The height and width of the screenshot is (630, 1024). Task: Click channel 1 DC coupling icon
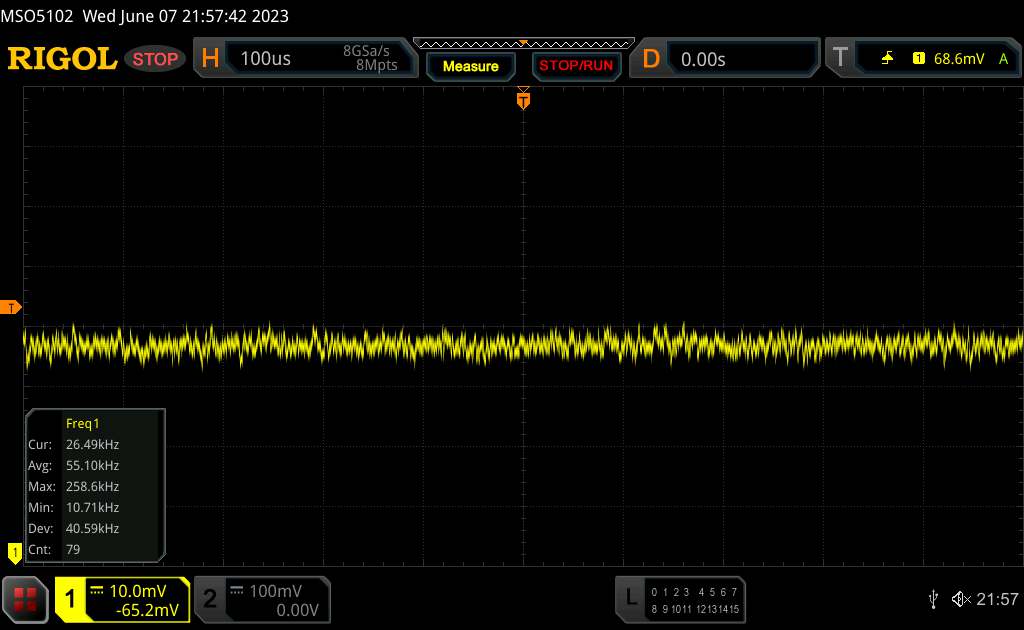[97, 590]
